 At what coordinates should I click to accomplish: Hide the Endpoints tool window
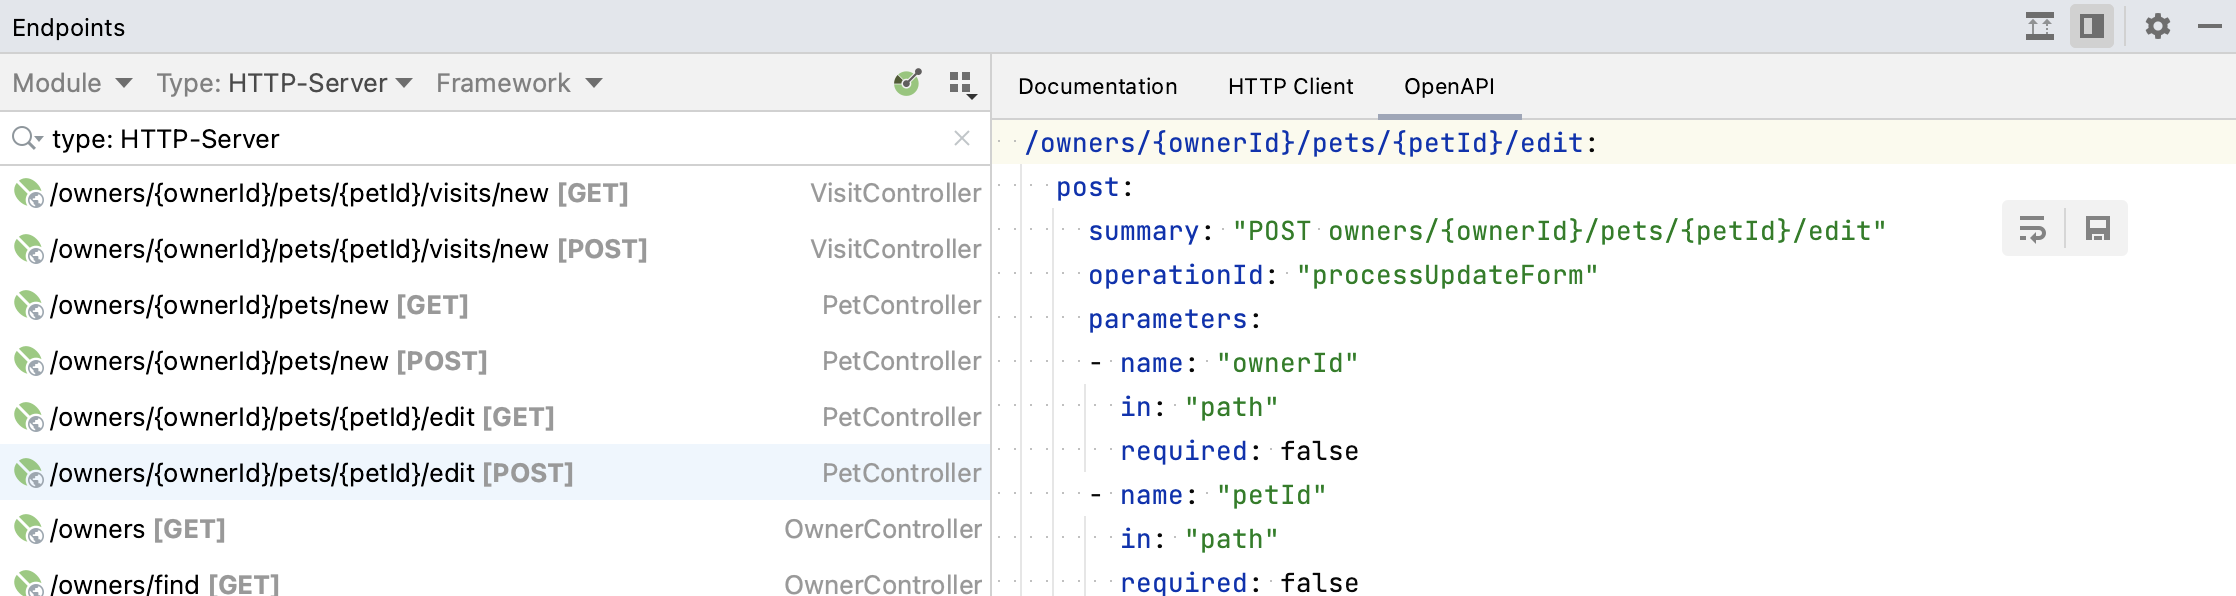click(x=2210, y=26)
